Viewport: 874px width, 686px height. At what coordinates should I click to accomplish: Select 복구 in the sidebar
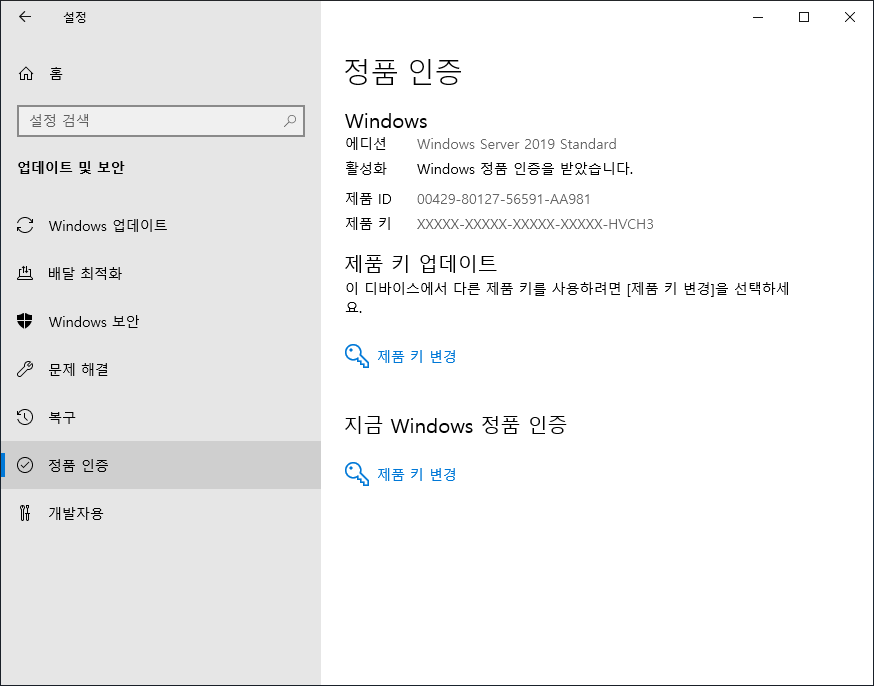tap(161, 417)
